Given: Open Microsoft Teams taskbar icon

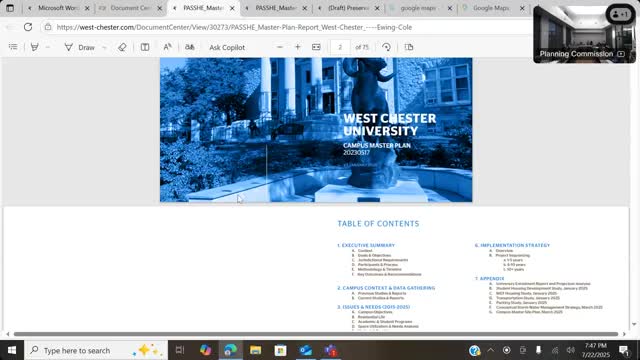Looking at the screenshot, I should pos(331,350).
